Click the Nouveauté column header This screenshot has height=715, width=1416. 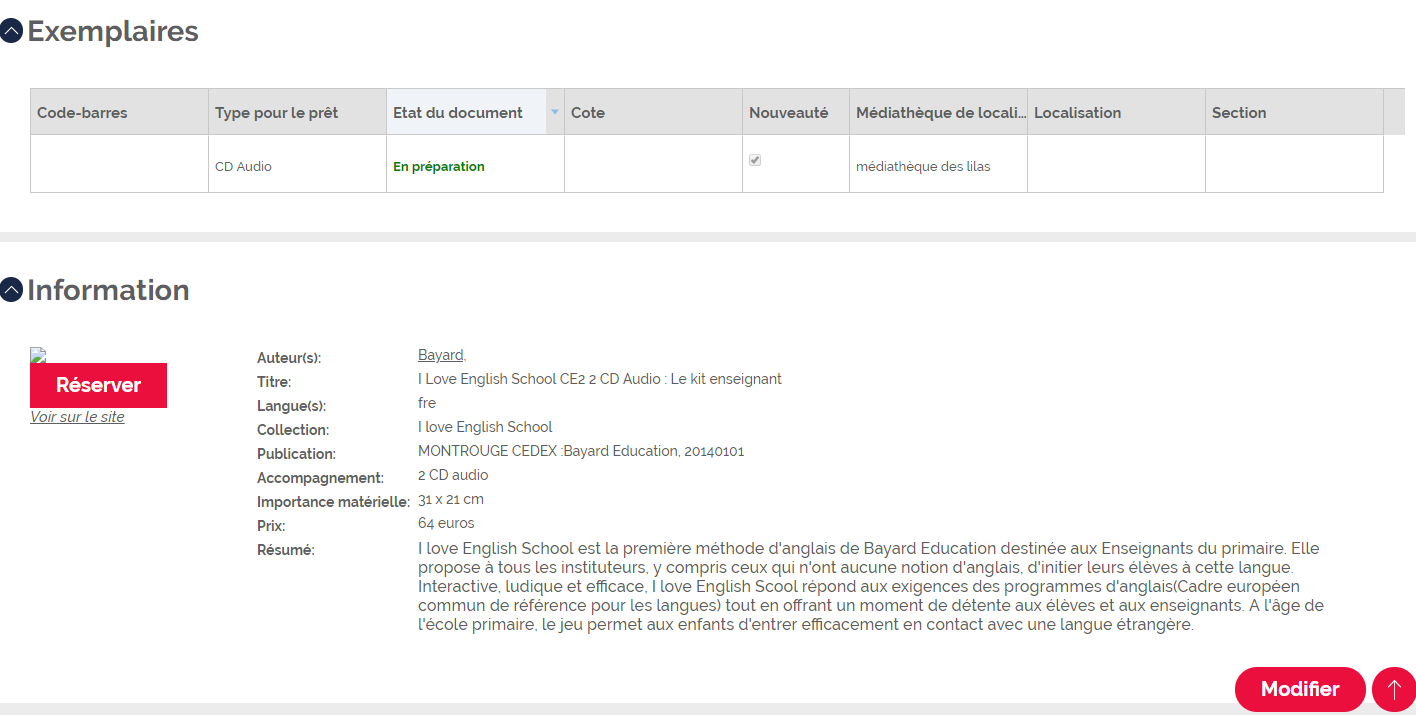795,112
